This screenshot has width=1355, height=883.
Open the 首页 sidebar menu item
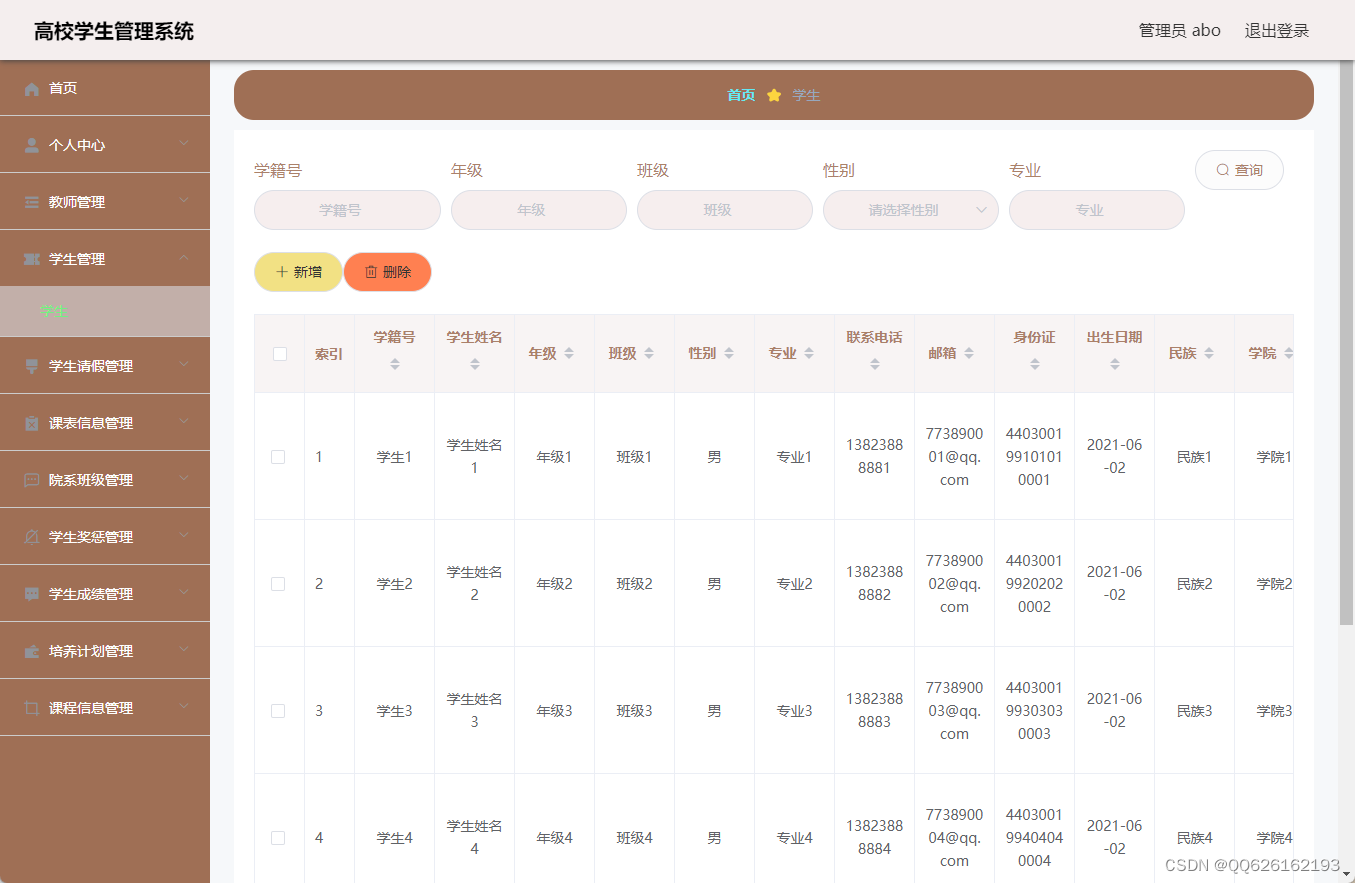(x=105, y=88)
